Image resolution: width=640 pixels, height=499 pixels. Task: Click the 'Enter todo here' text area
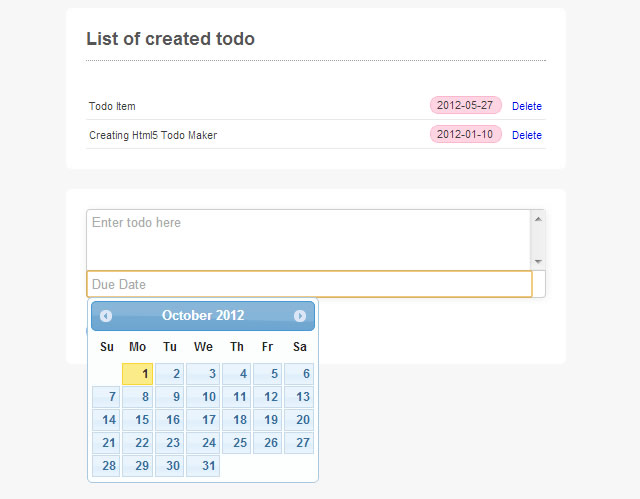pyautogui.click(x=308, y=238)
